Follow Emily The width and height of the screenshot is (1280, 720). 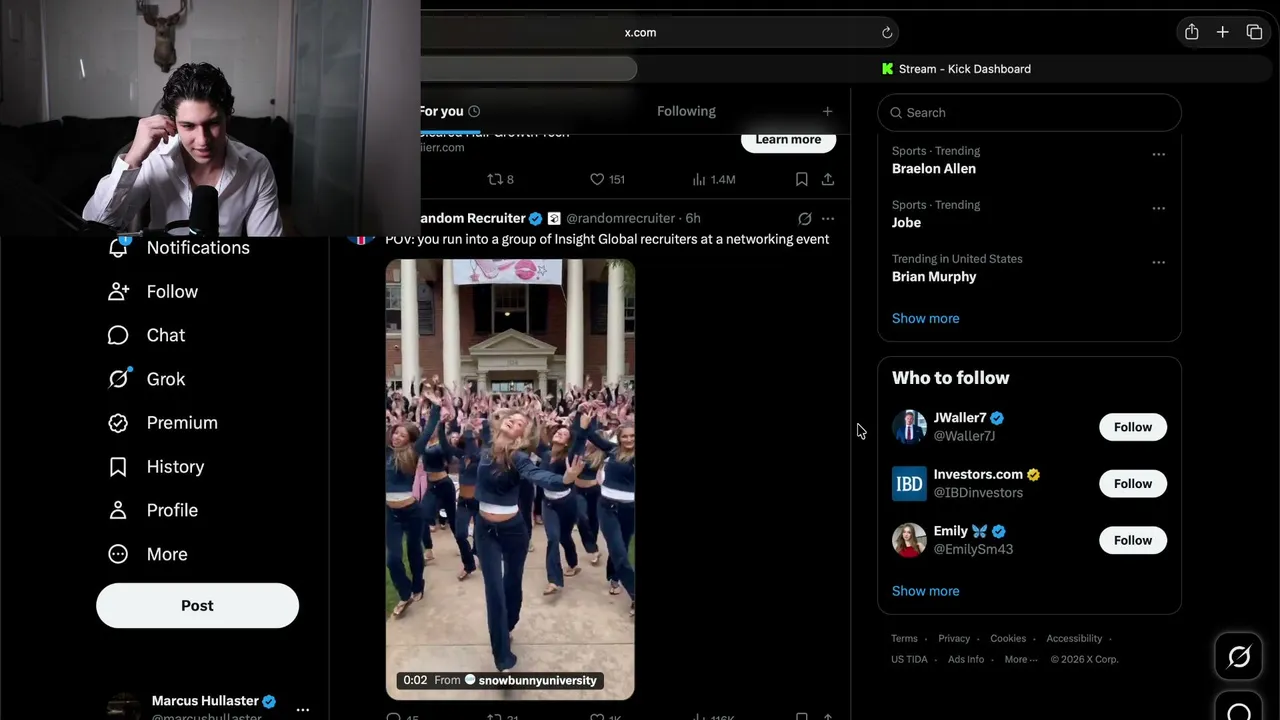pyautogui.click(x=1133, y=540)
